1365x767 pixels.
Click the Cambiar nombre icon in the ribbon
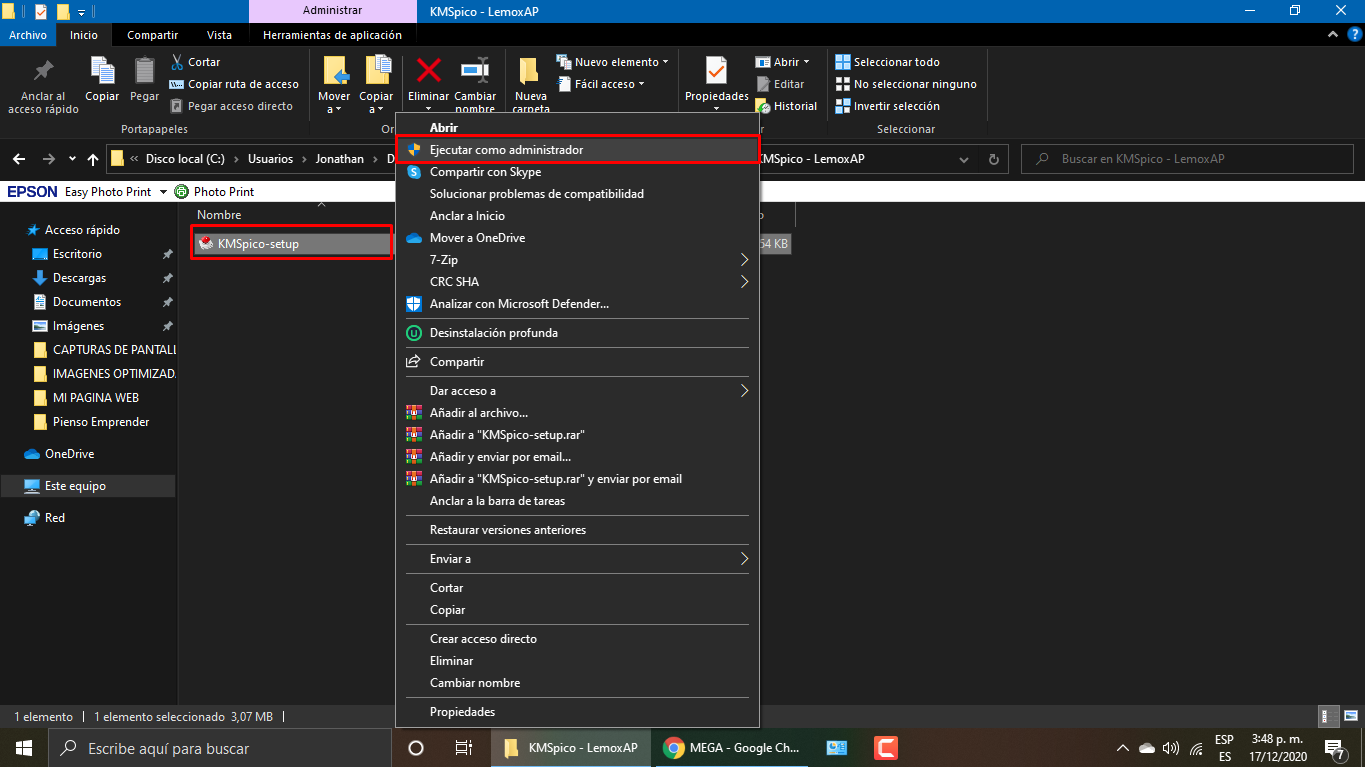click(x=475, y=70)
